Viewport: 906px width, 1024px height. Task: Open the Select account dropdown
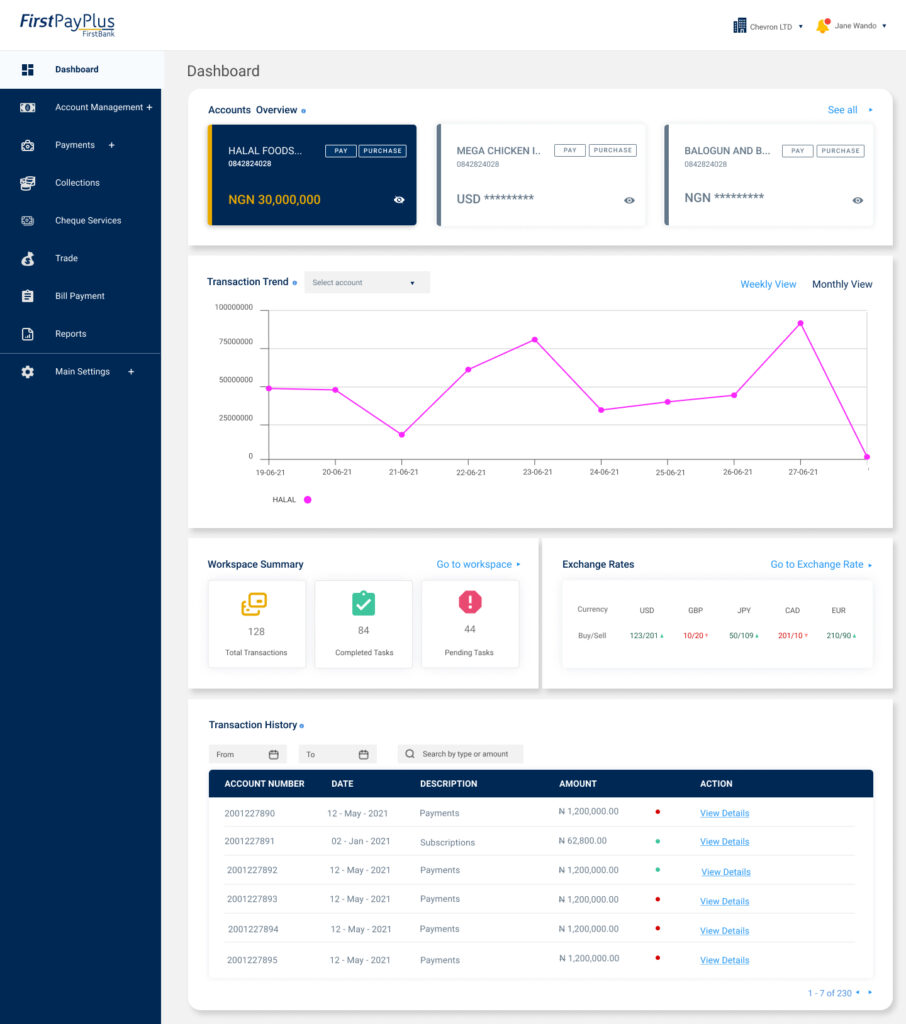click(367, 283)
